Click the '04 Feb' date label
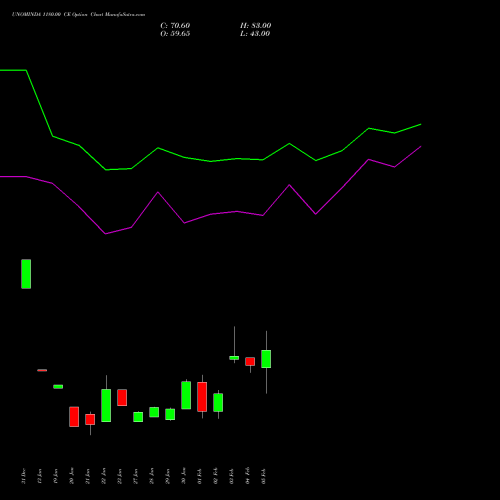 coord(248,476)
